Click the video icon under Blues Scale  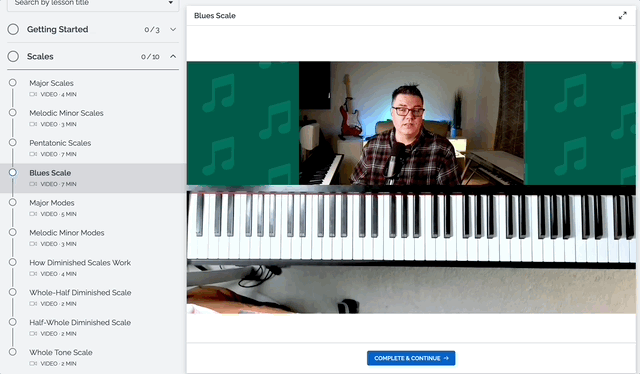click(33, 184)
